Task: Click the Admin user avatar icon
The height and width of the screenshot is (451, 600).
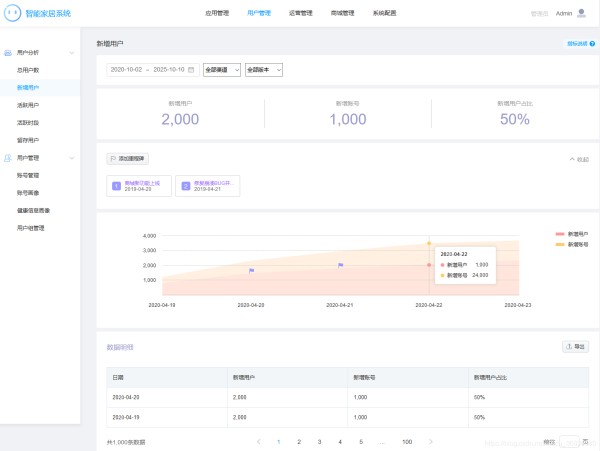Action: (x=581, y=13)
